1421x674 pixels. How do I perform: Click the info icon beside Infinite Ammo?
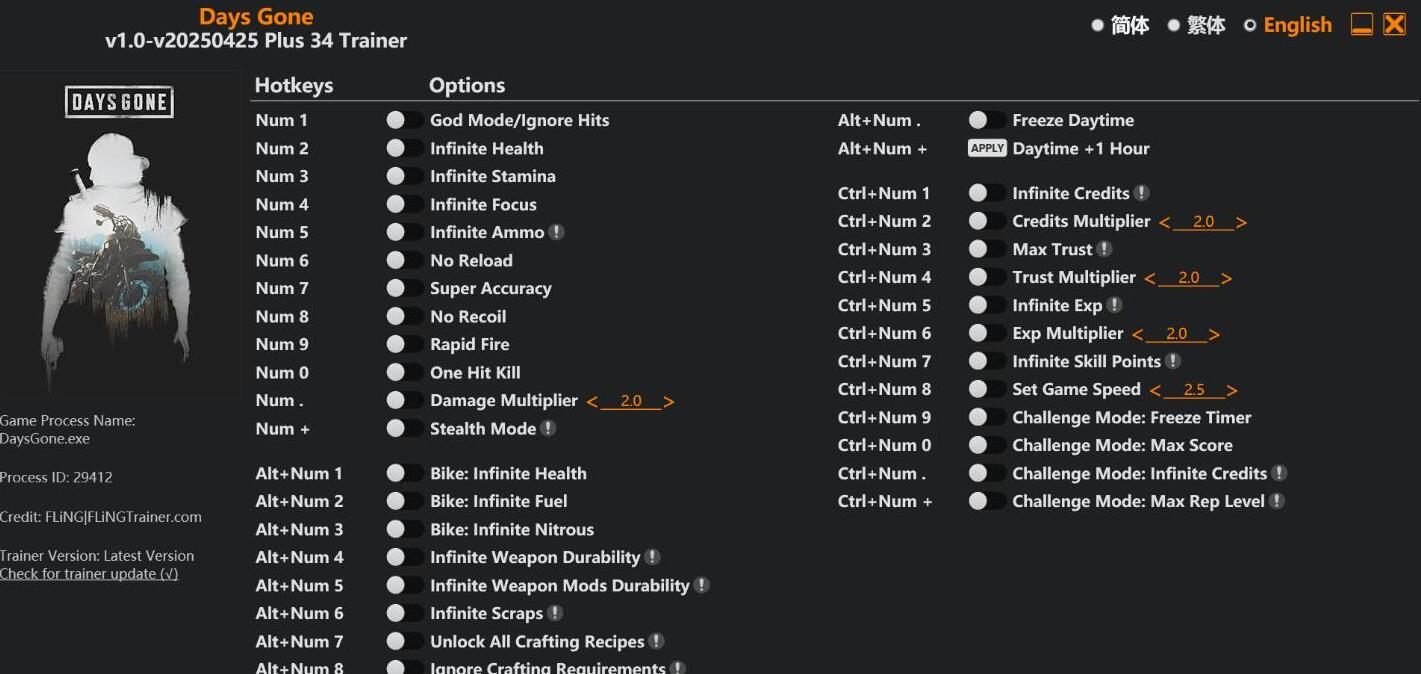(557, 232)
